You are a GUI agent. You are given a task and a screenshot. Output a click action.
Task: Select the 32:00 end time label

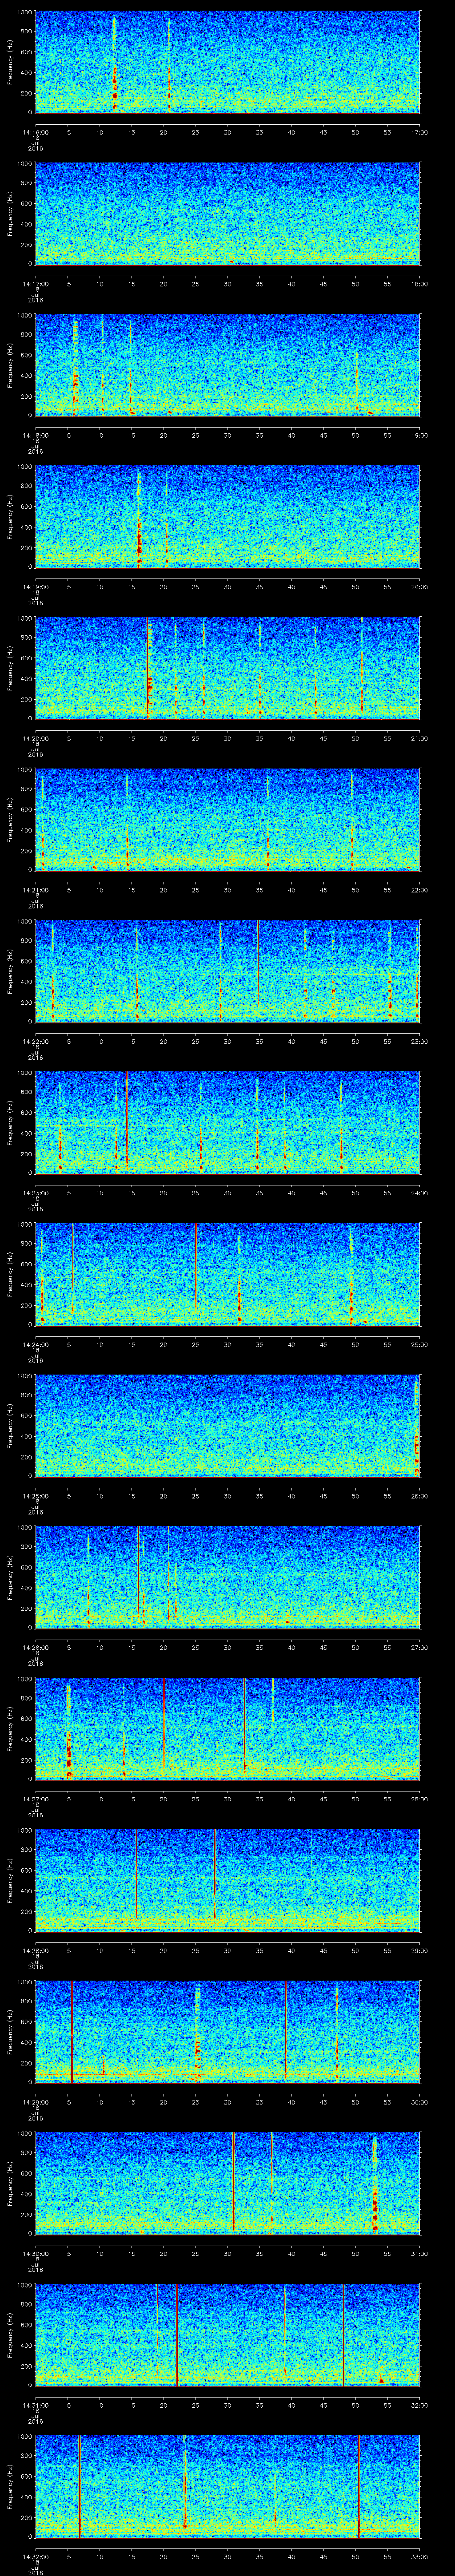click(420, 2405)
